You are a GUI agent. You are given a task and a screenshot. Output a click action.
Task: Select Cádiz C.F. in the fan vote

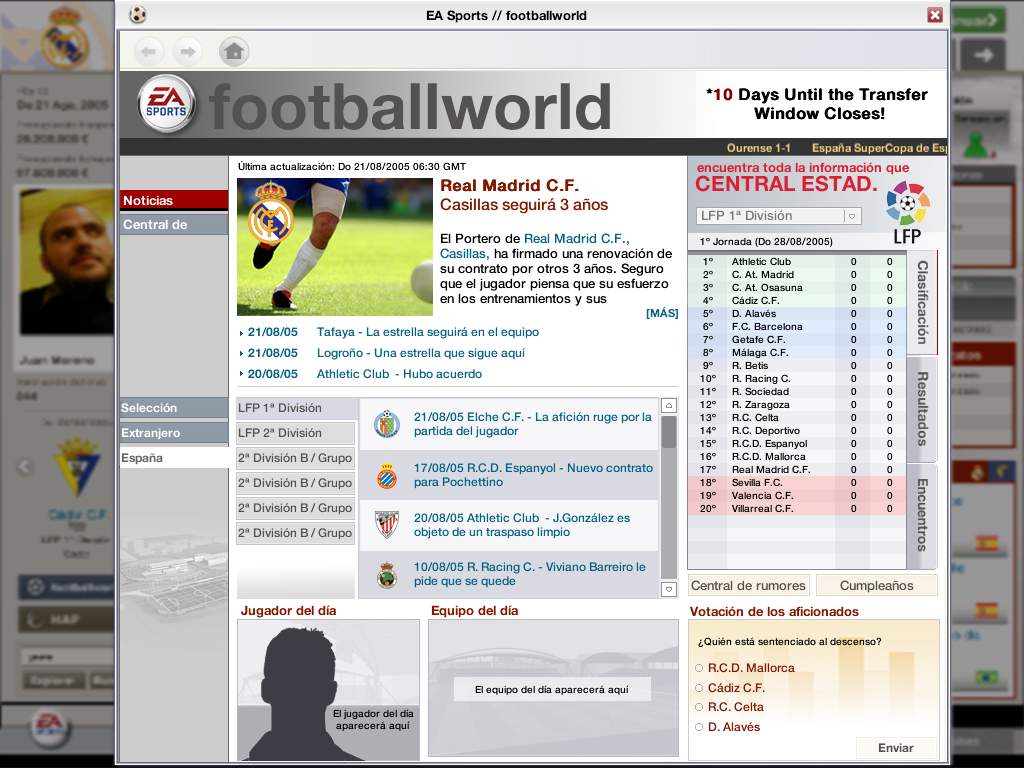point(700,687)
